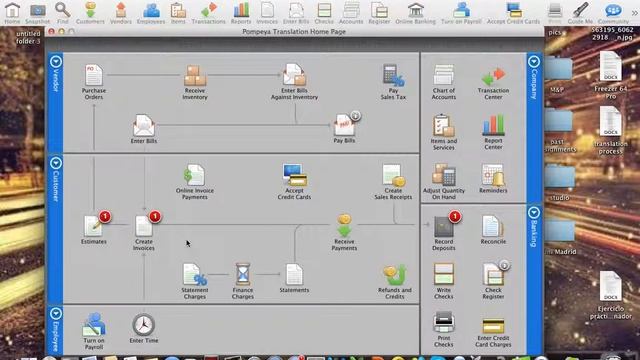Click Find in the toolbar
640x360 pixels.
click(63, 13)
